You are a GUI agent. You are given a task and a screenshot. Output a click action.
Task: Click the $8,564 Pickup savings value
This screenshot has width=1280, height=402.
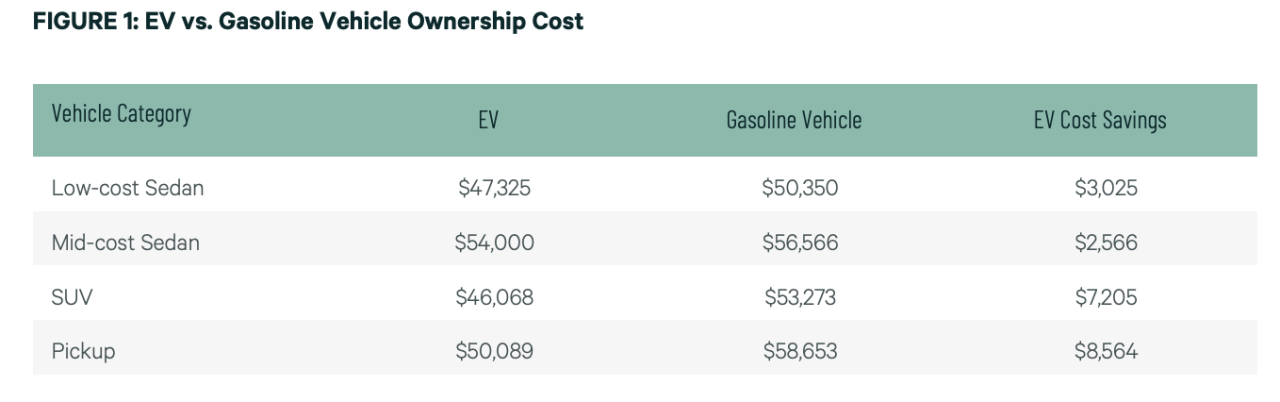1105,352
